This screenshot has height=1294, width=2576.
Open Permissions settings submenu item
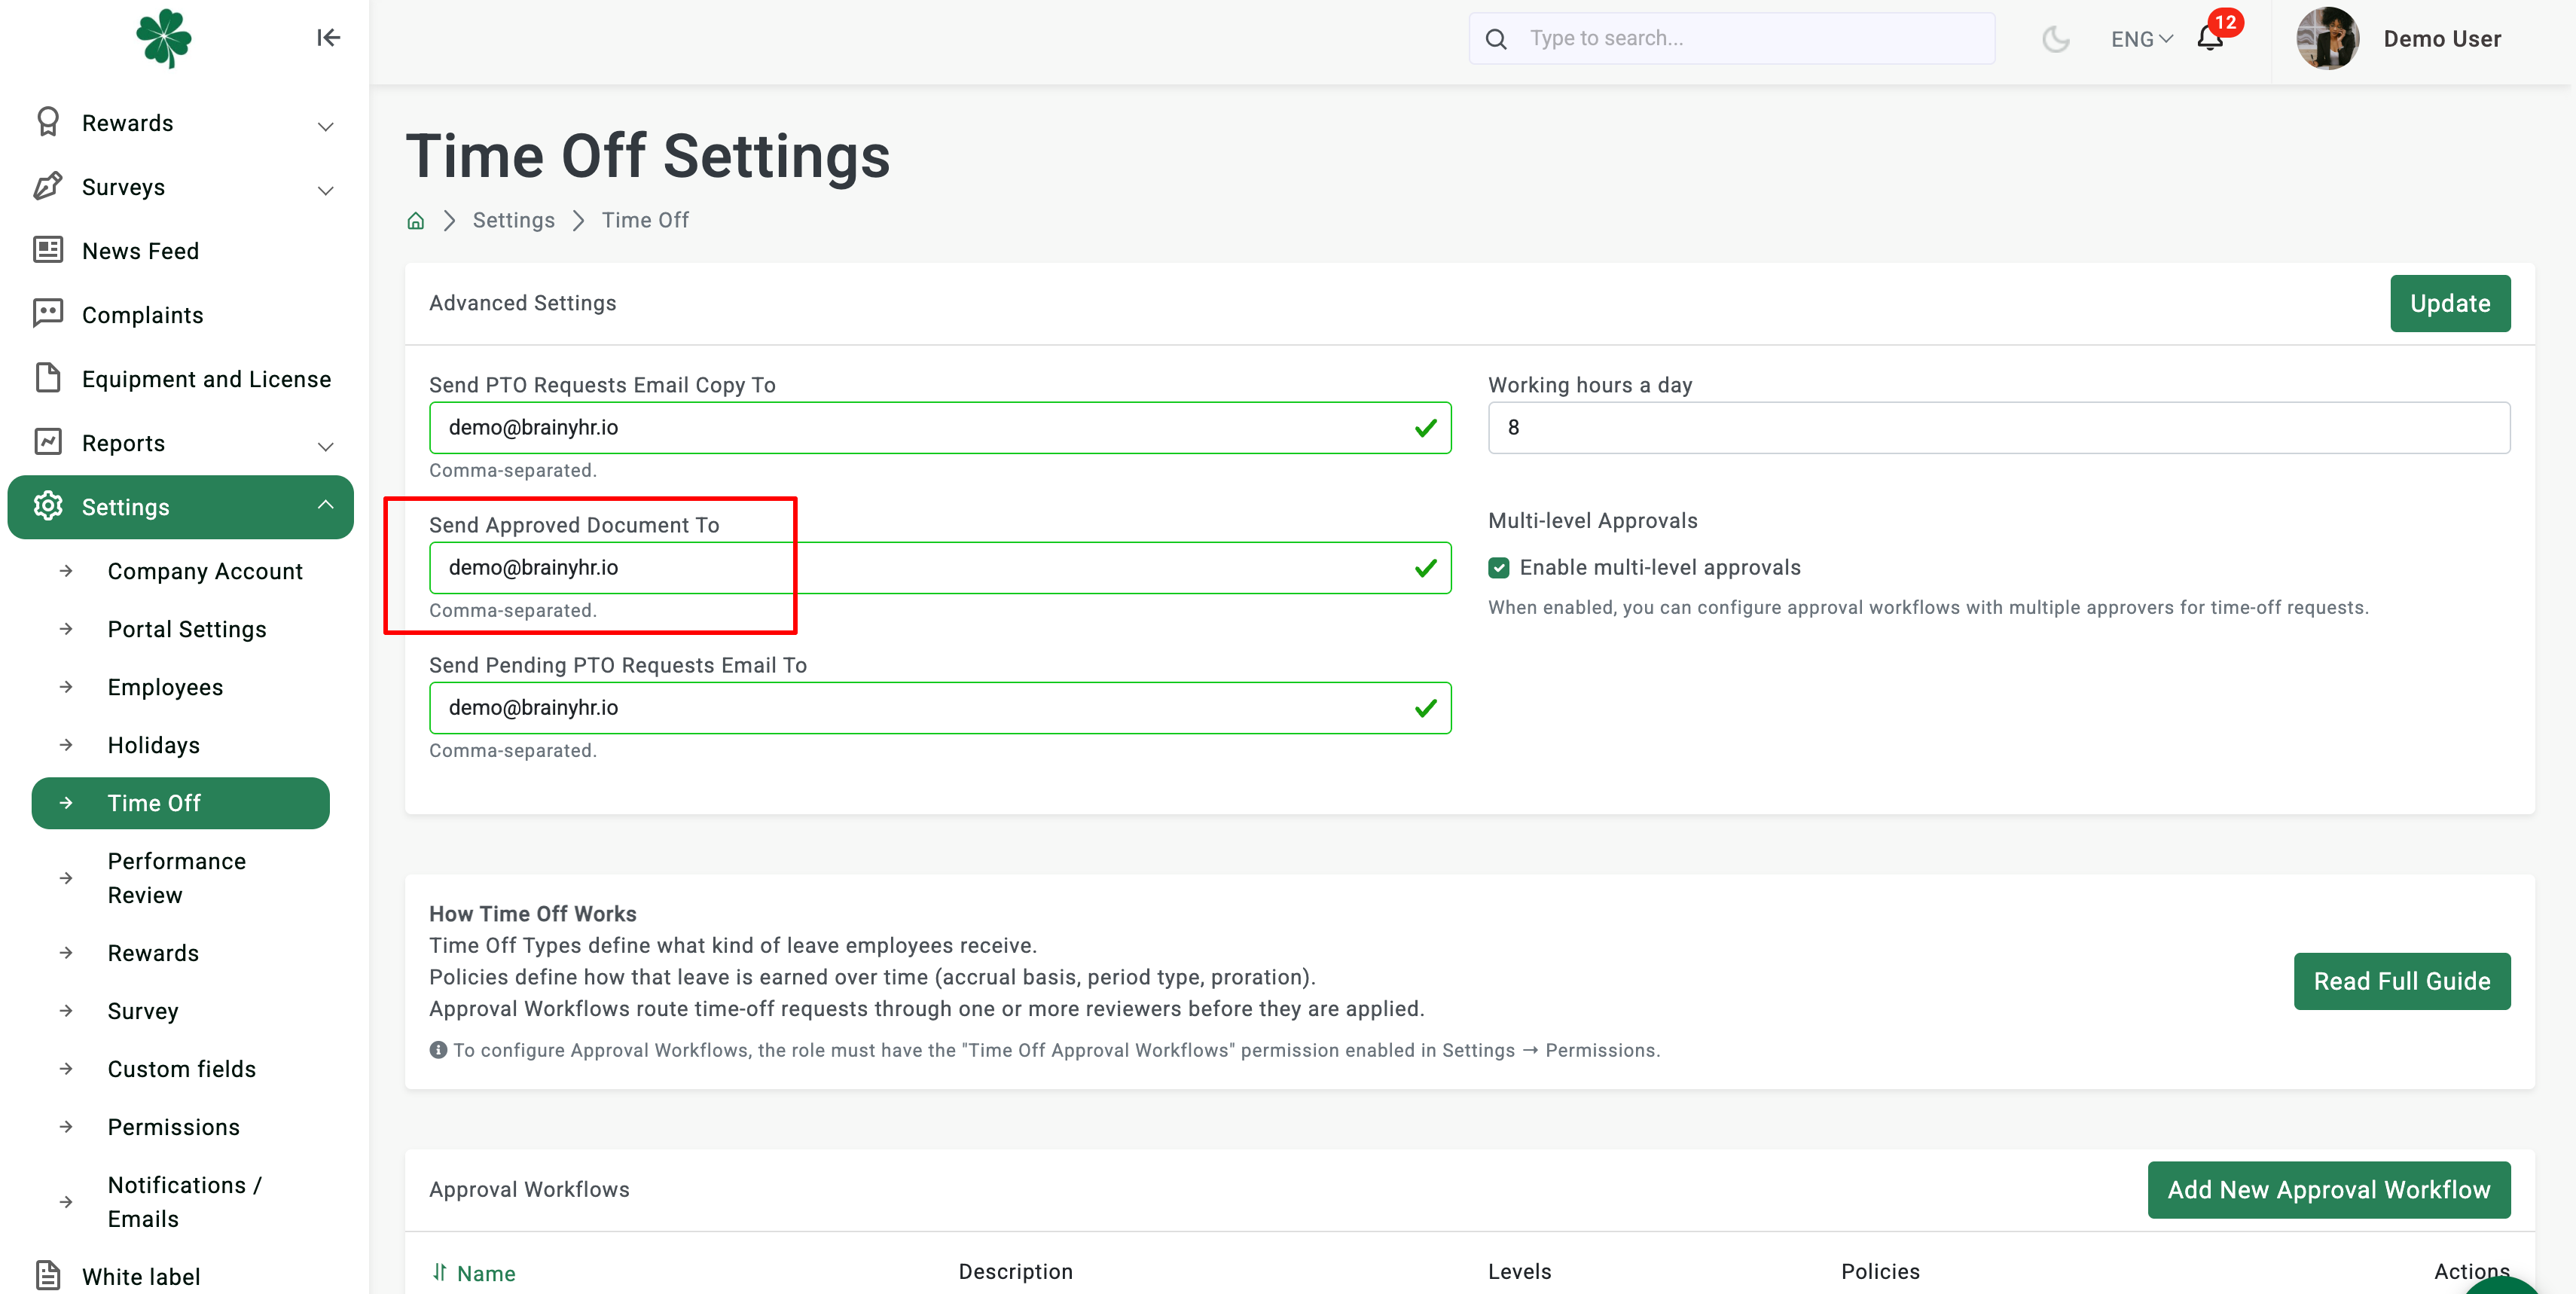click(x=173, y=1127)
